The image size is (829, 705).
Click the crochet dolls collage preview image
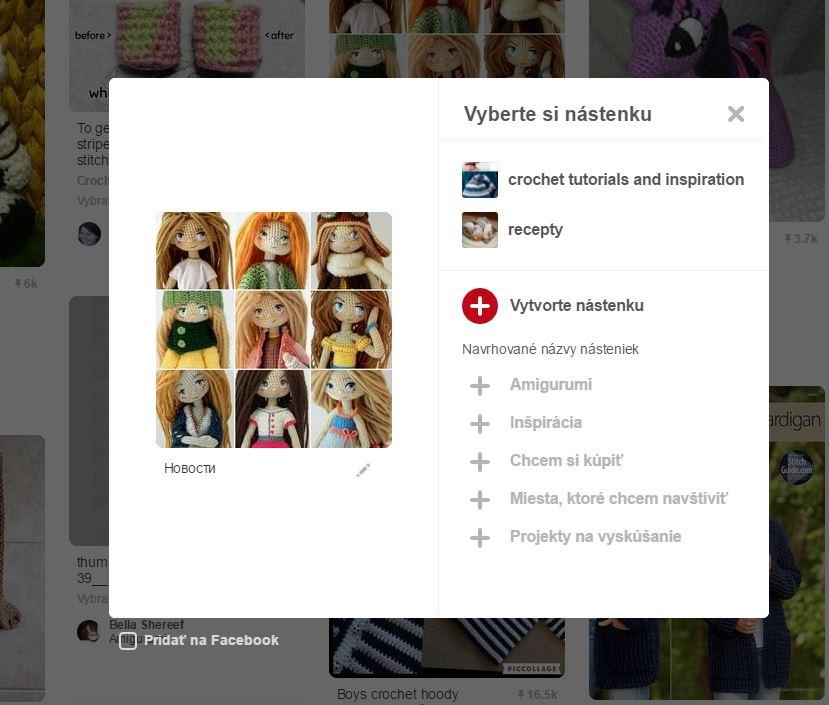274,330
